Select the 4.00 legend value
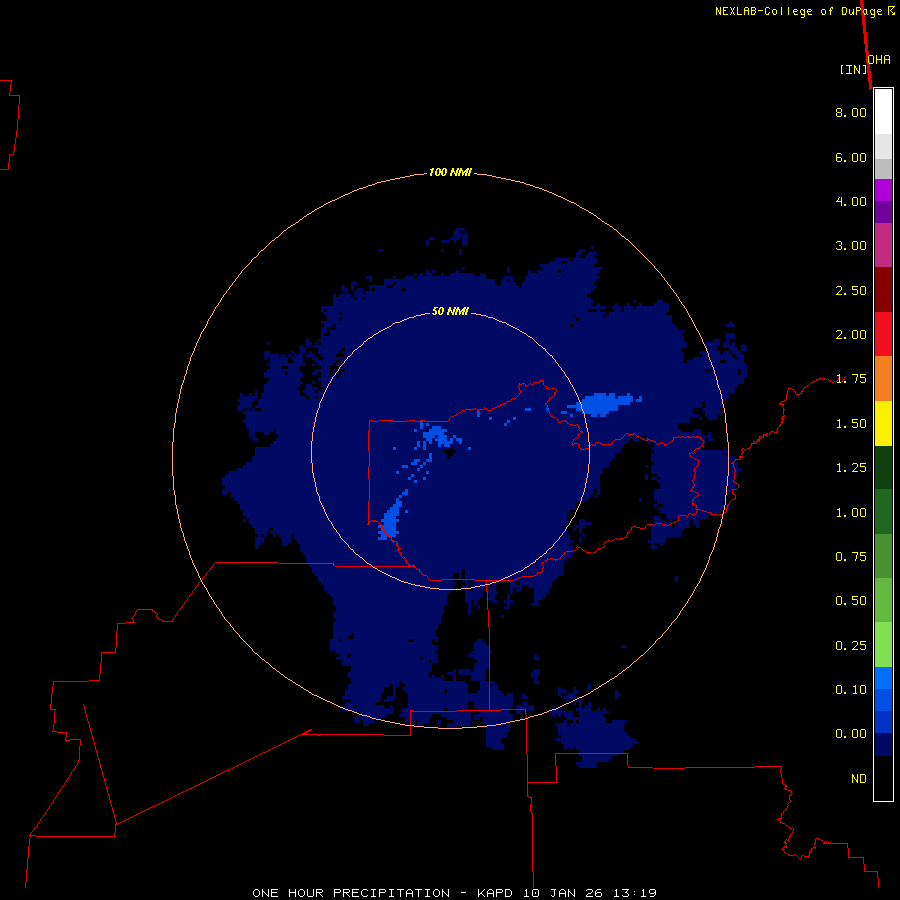 tap(851, 201)
